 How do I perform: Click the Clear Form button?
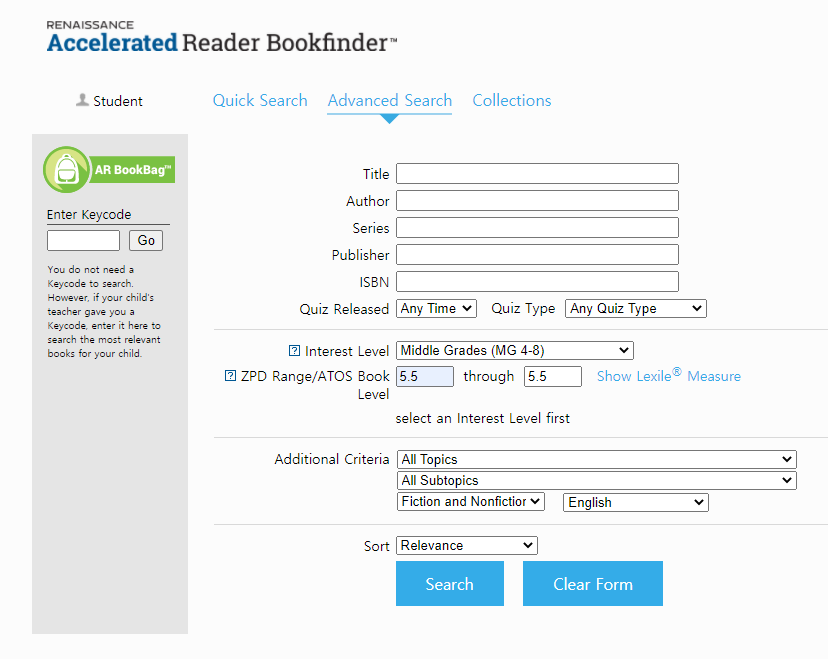[592, 583]
